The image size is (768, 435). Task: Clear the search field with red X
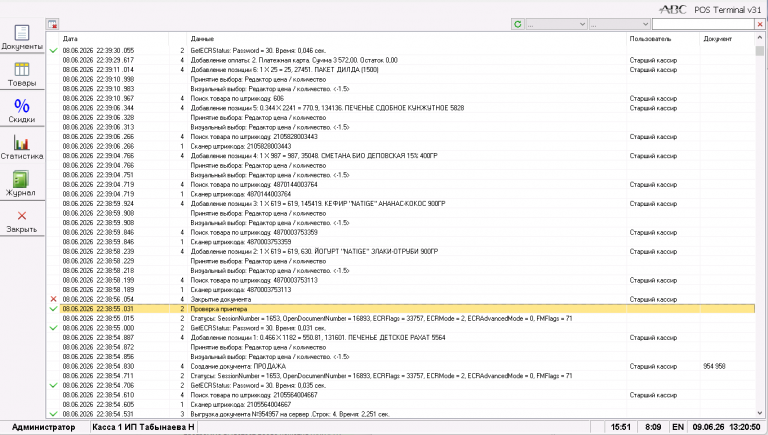point(760,24)
